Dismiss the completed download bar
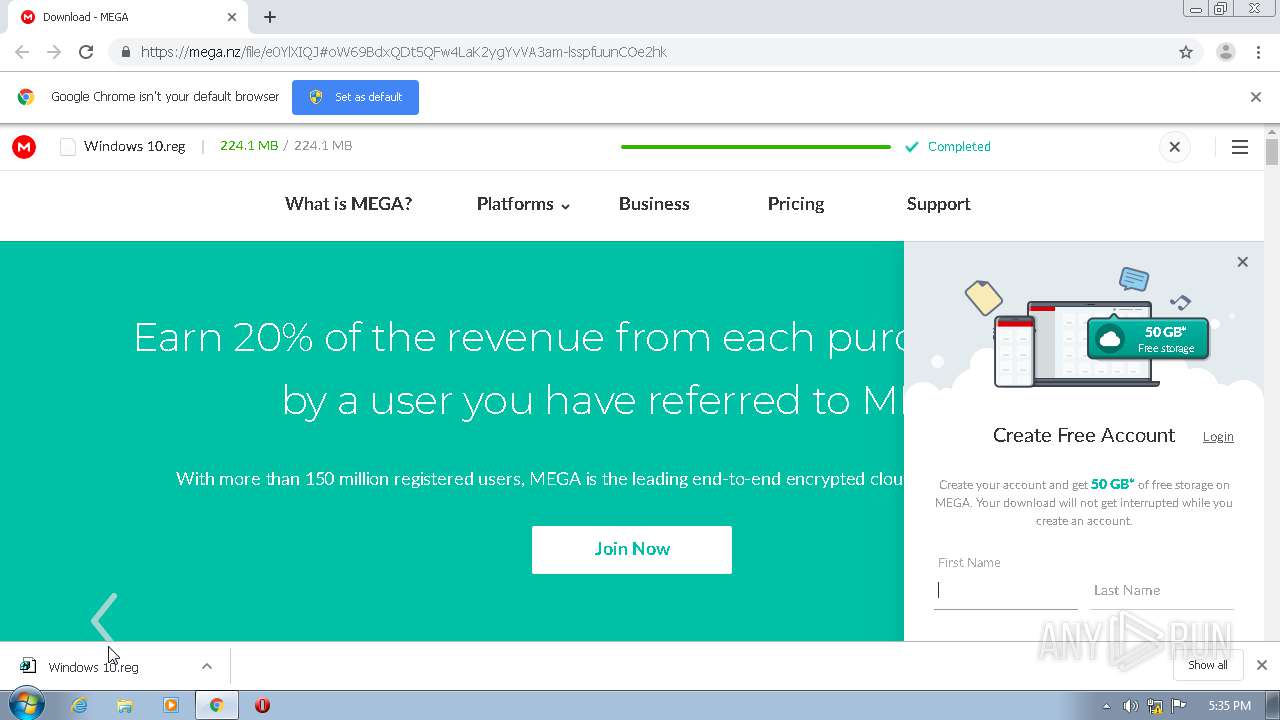Screen dimensions: 1280x720 (1175, 147)
